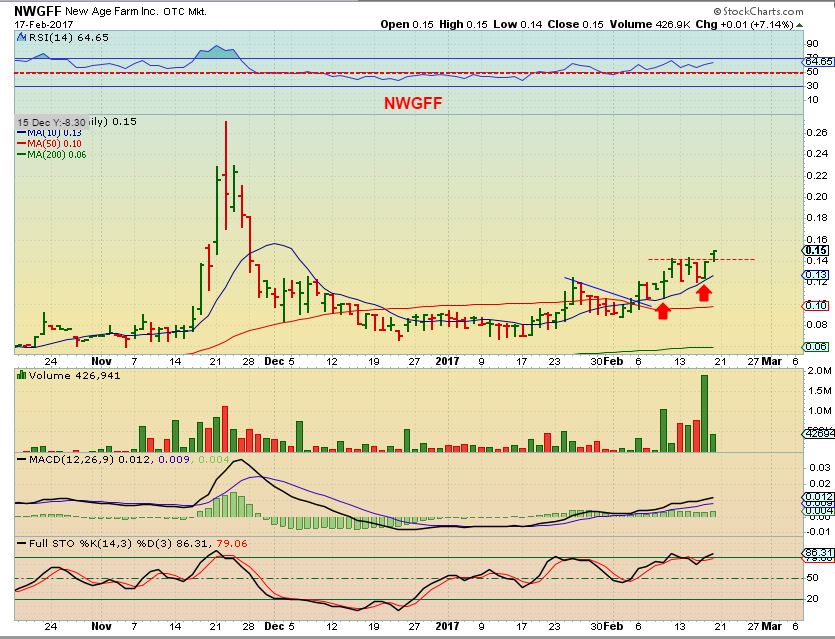The image size is (835, 639).
Task: Click the 0.06 MA(200) price tag
Action: tap(816, 347)
